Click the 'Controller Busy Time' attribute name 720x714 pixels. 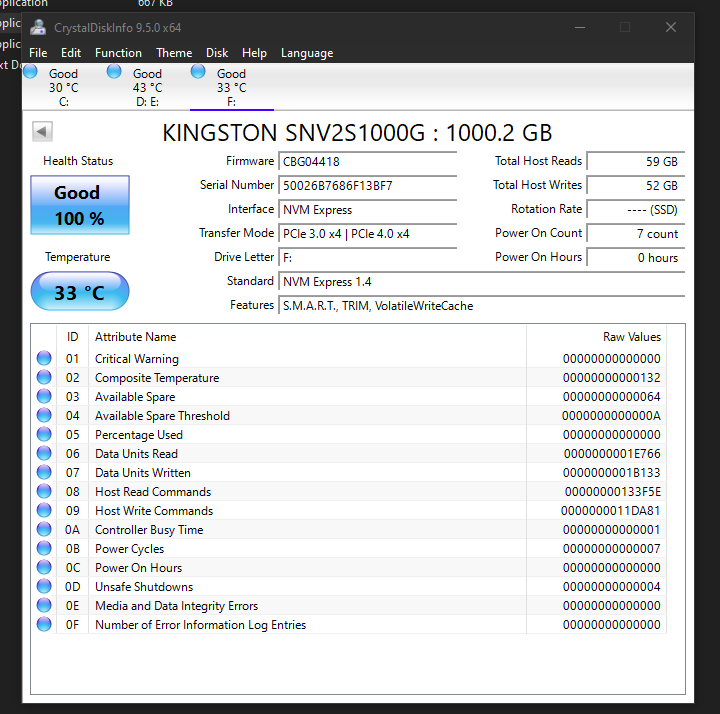[x=149, y=530]
